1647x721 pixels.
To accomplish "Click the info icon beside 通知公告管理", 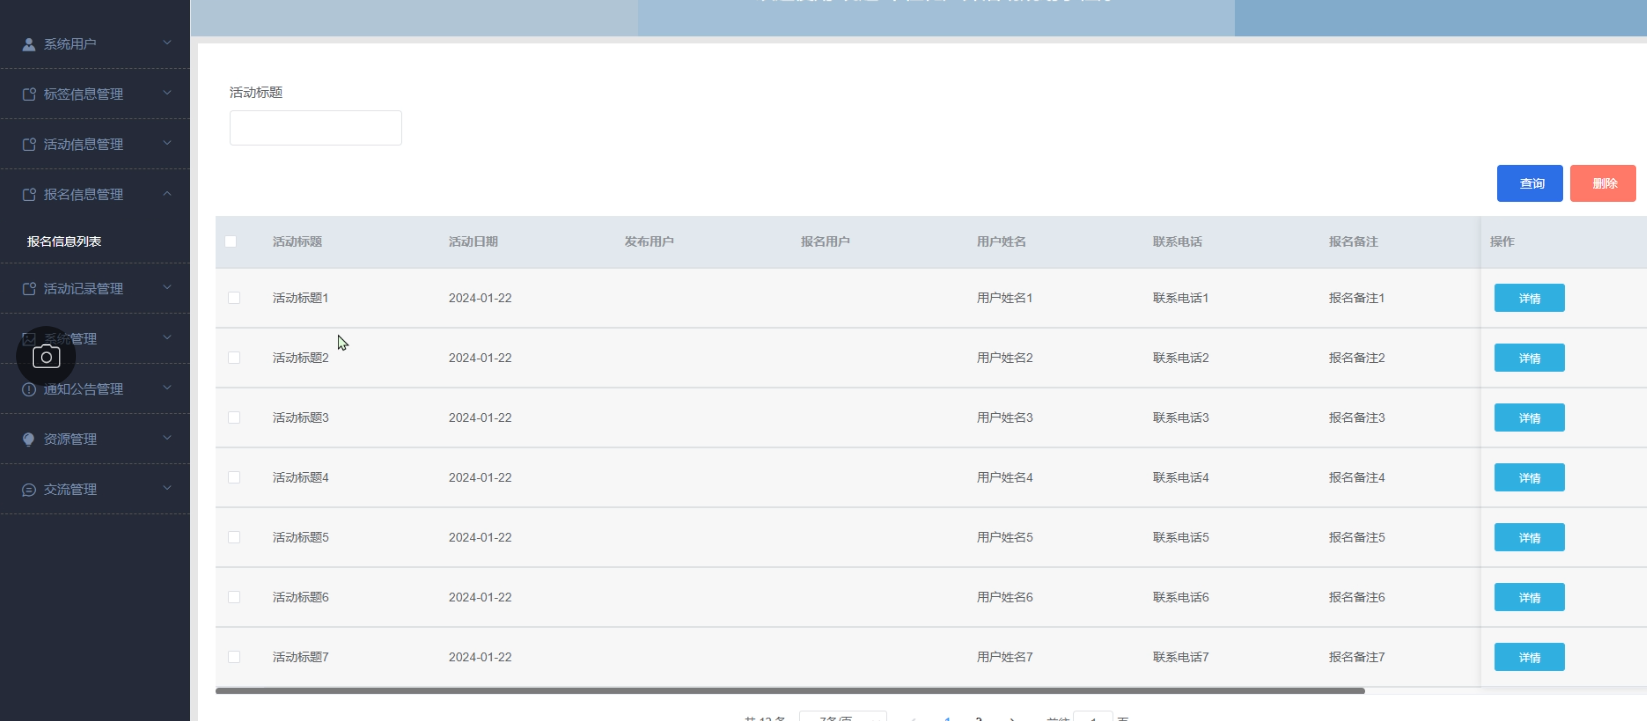I will point(29,389).
